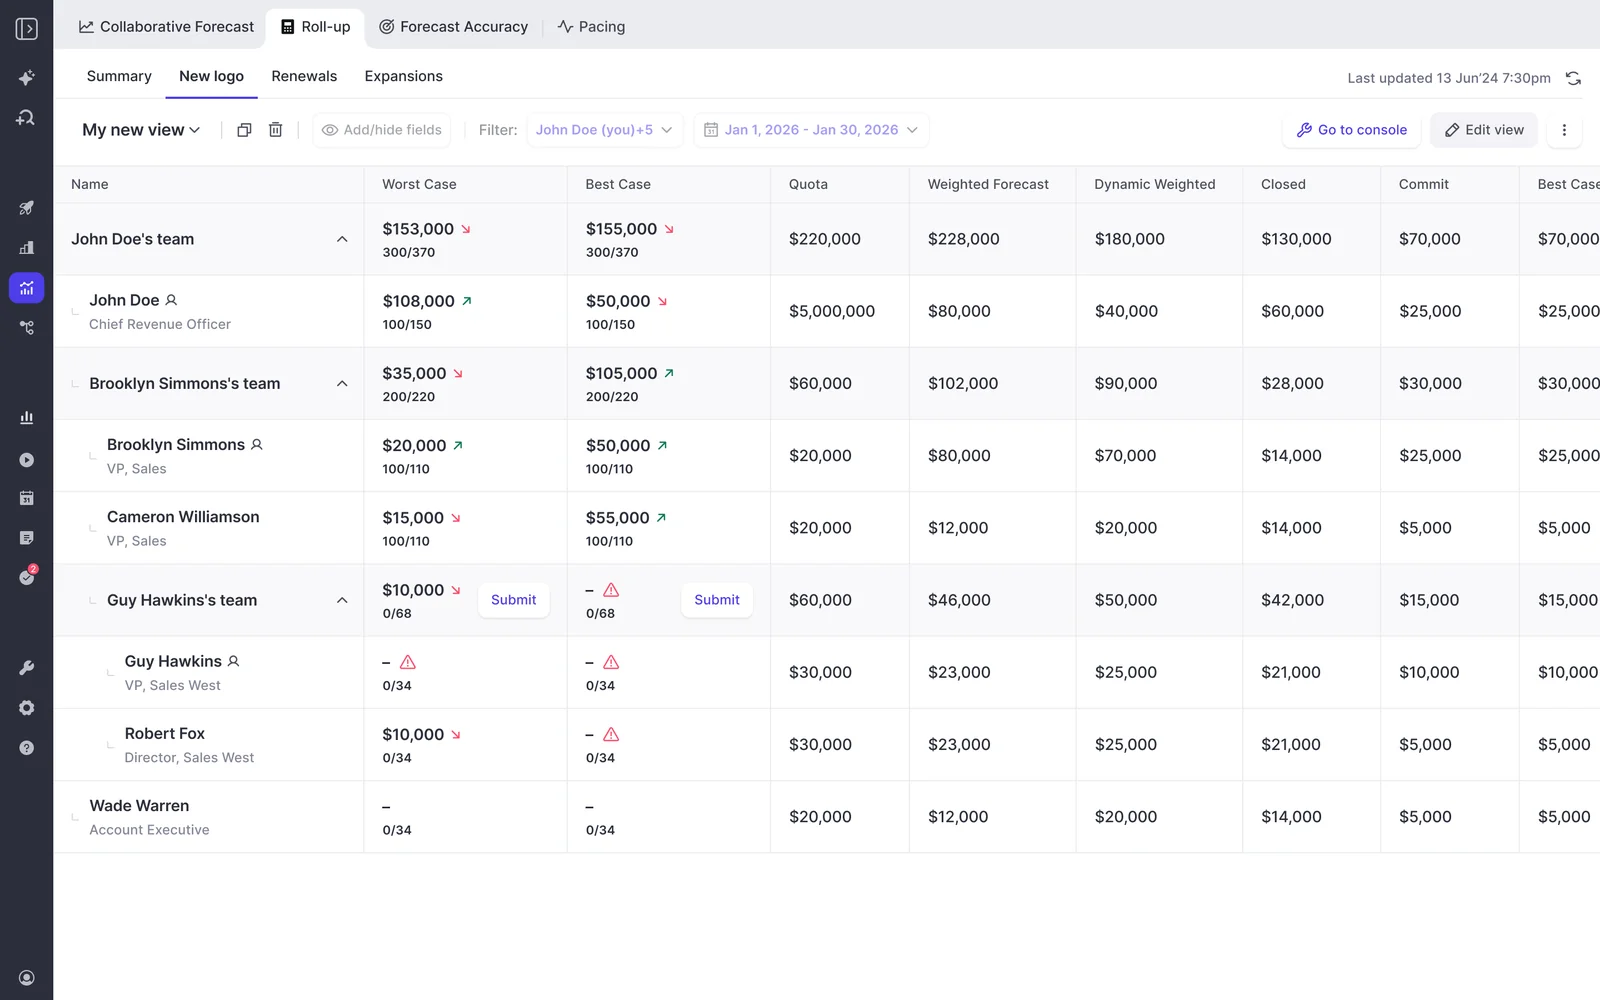Open the settings gear in sidebar
The height and width of the screenshot is (1000, 1600).
pos(27,708)
